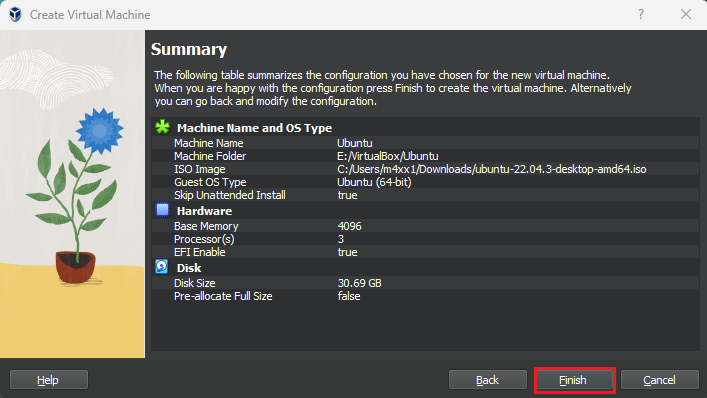The width and height of the screenshot is (707, 398).
Task: Click the question mark help icon
Action: 641,14
